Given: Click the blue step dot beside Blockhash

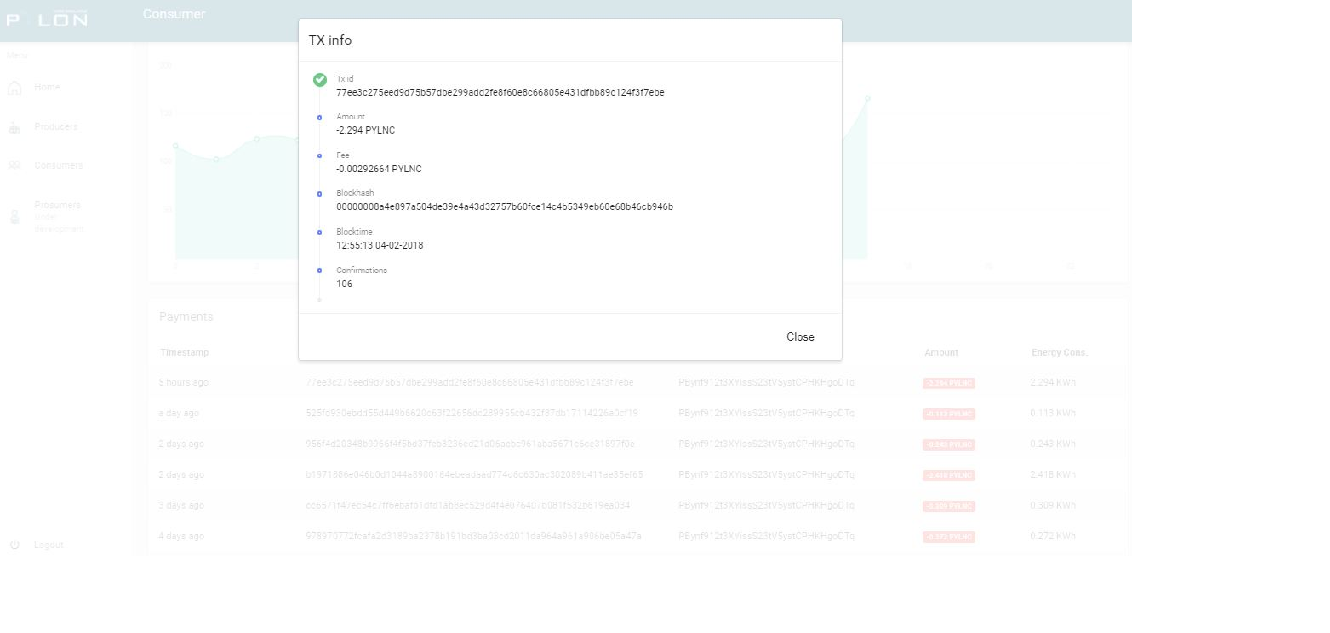Looking at the screenshot, I should coord(320,194).
